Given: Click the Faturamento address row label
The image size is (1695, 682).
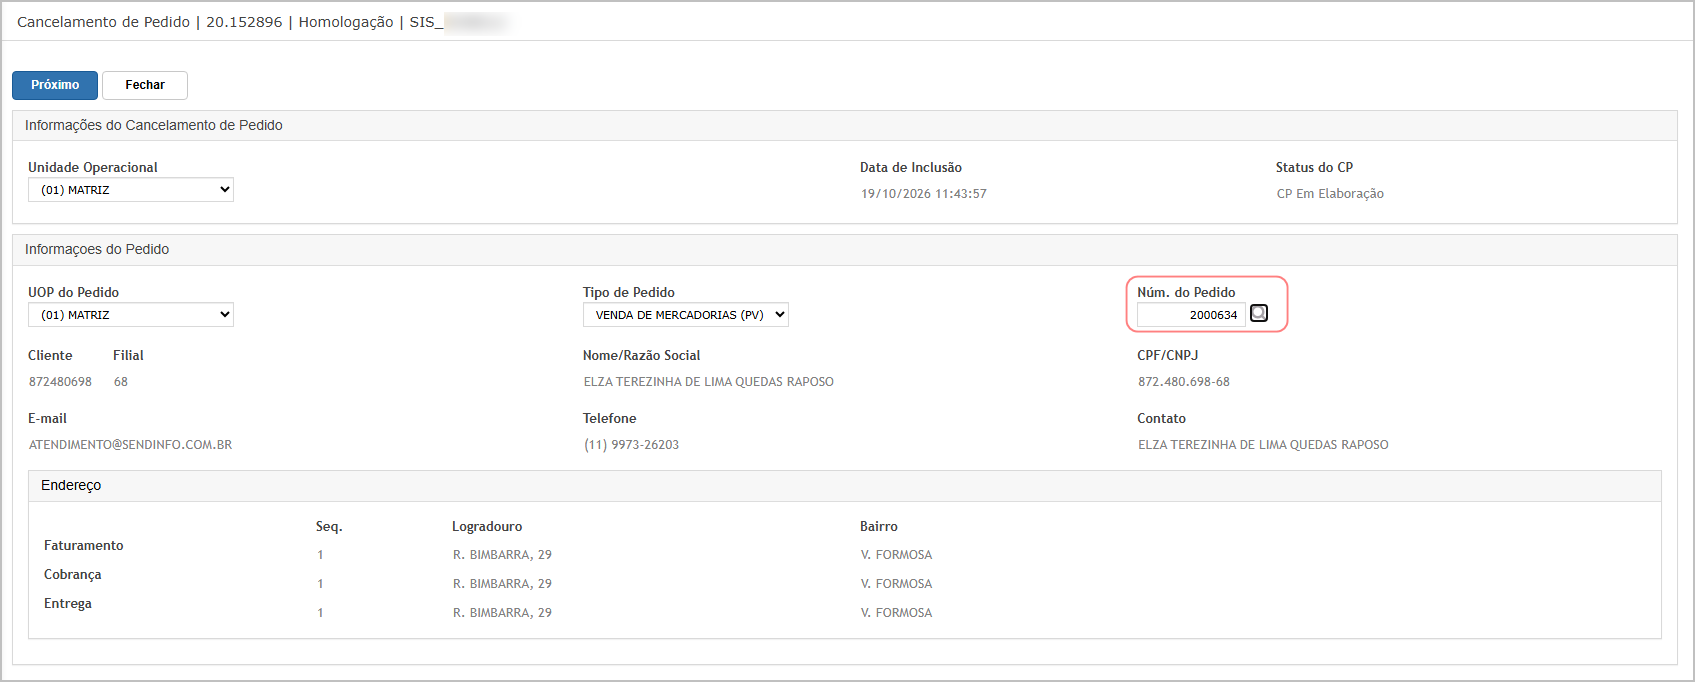Looking at the screenshot, I should [x=84, y=546].
